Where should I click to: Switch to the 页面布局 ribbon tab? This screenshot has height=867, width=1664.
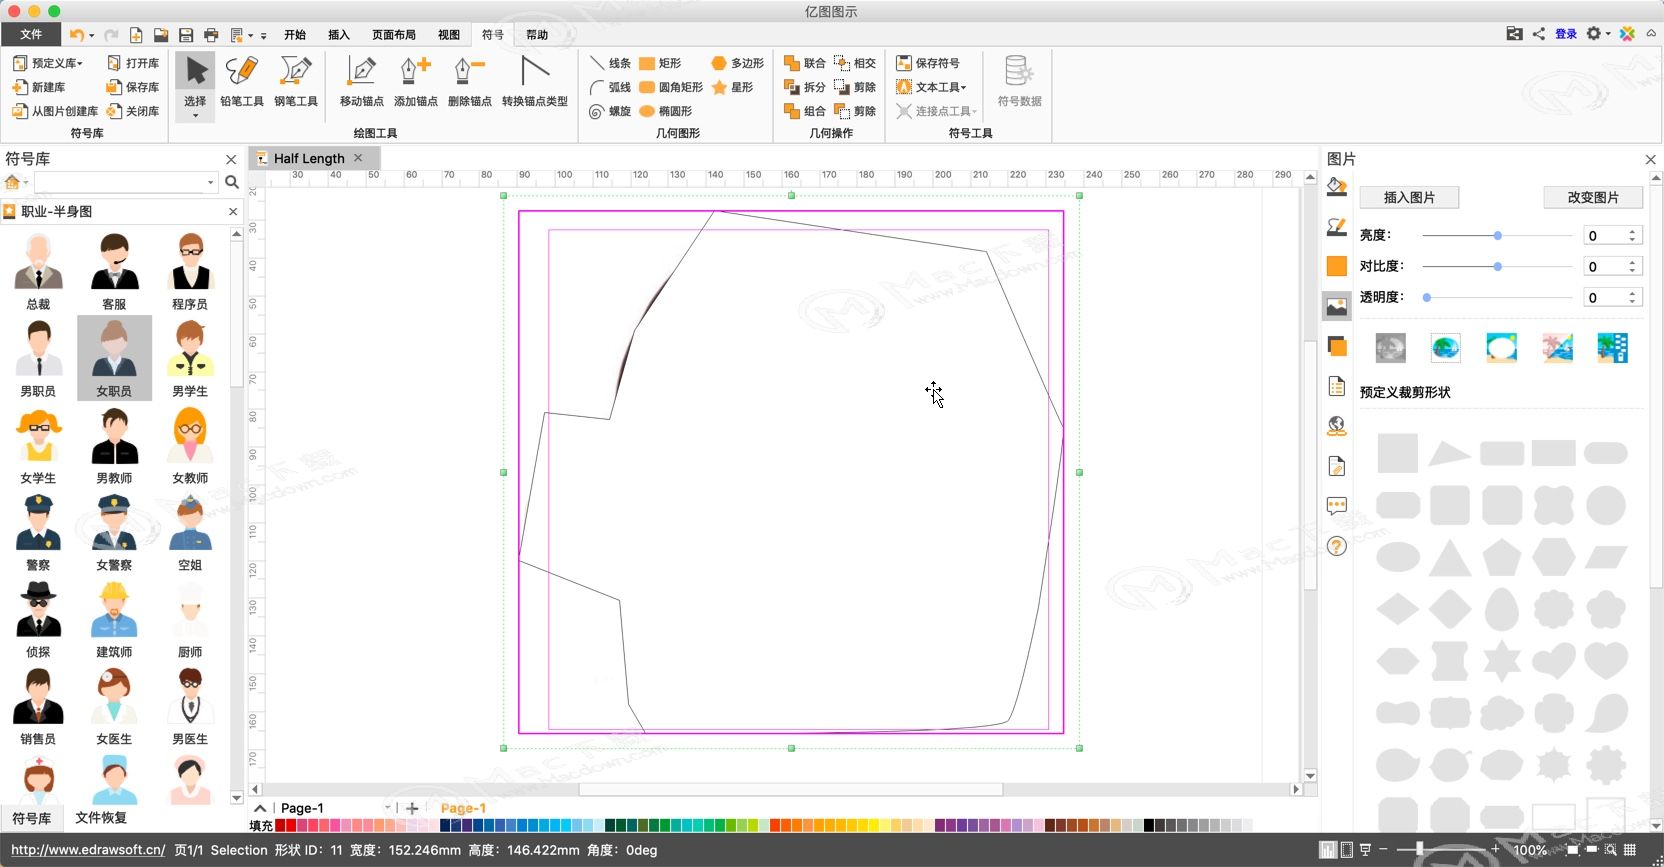(x=394, y=34)
